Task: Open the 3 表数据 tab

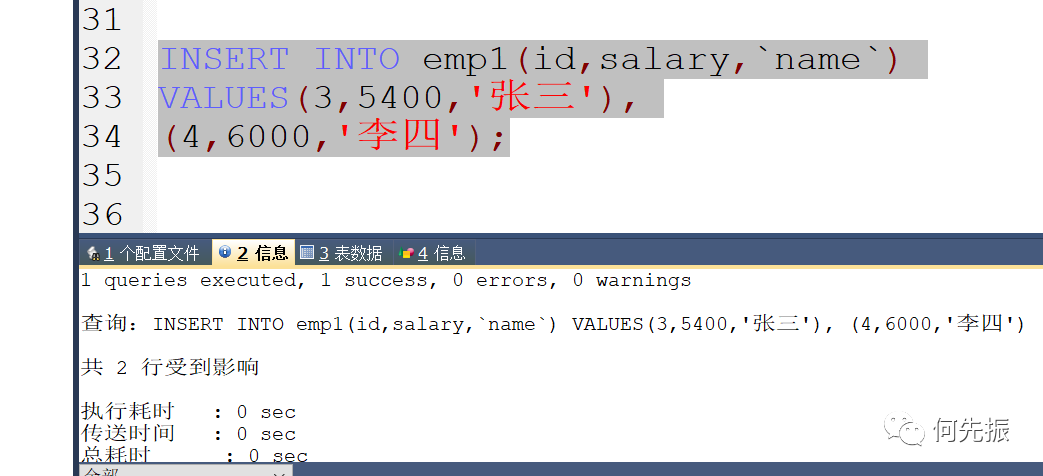Action: [342, 253]
